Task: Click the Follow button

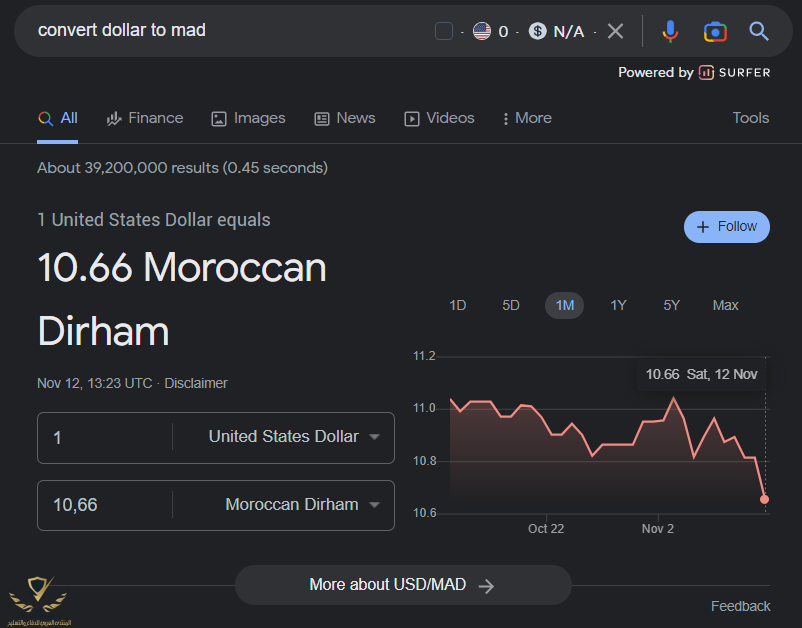Action: 727,227
